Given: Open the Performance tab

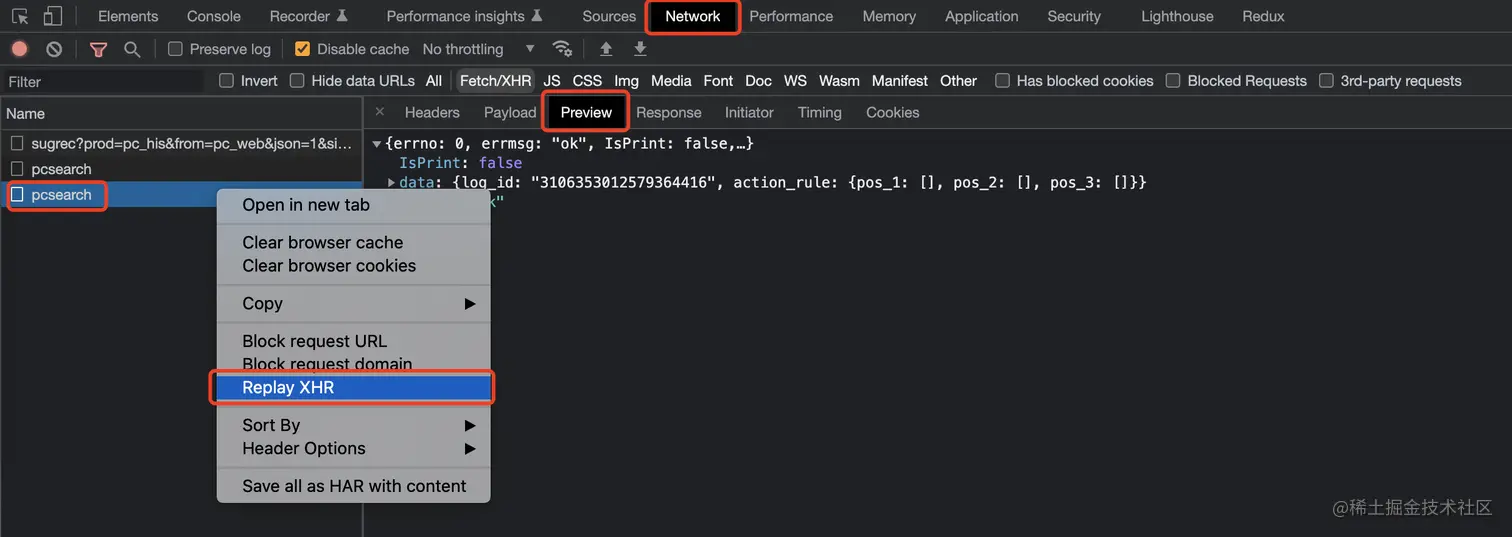Looking at the screenshot, I should pyautogui.click(x=791, y=16).
